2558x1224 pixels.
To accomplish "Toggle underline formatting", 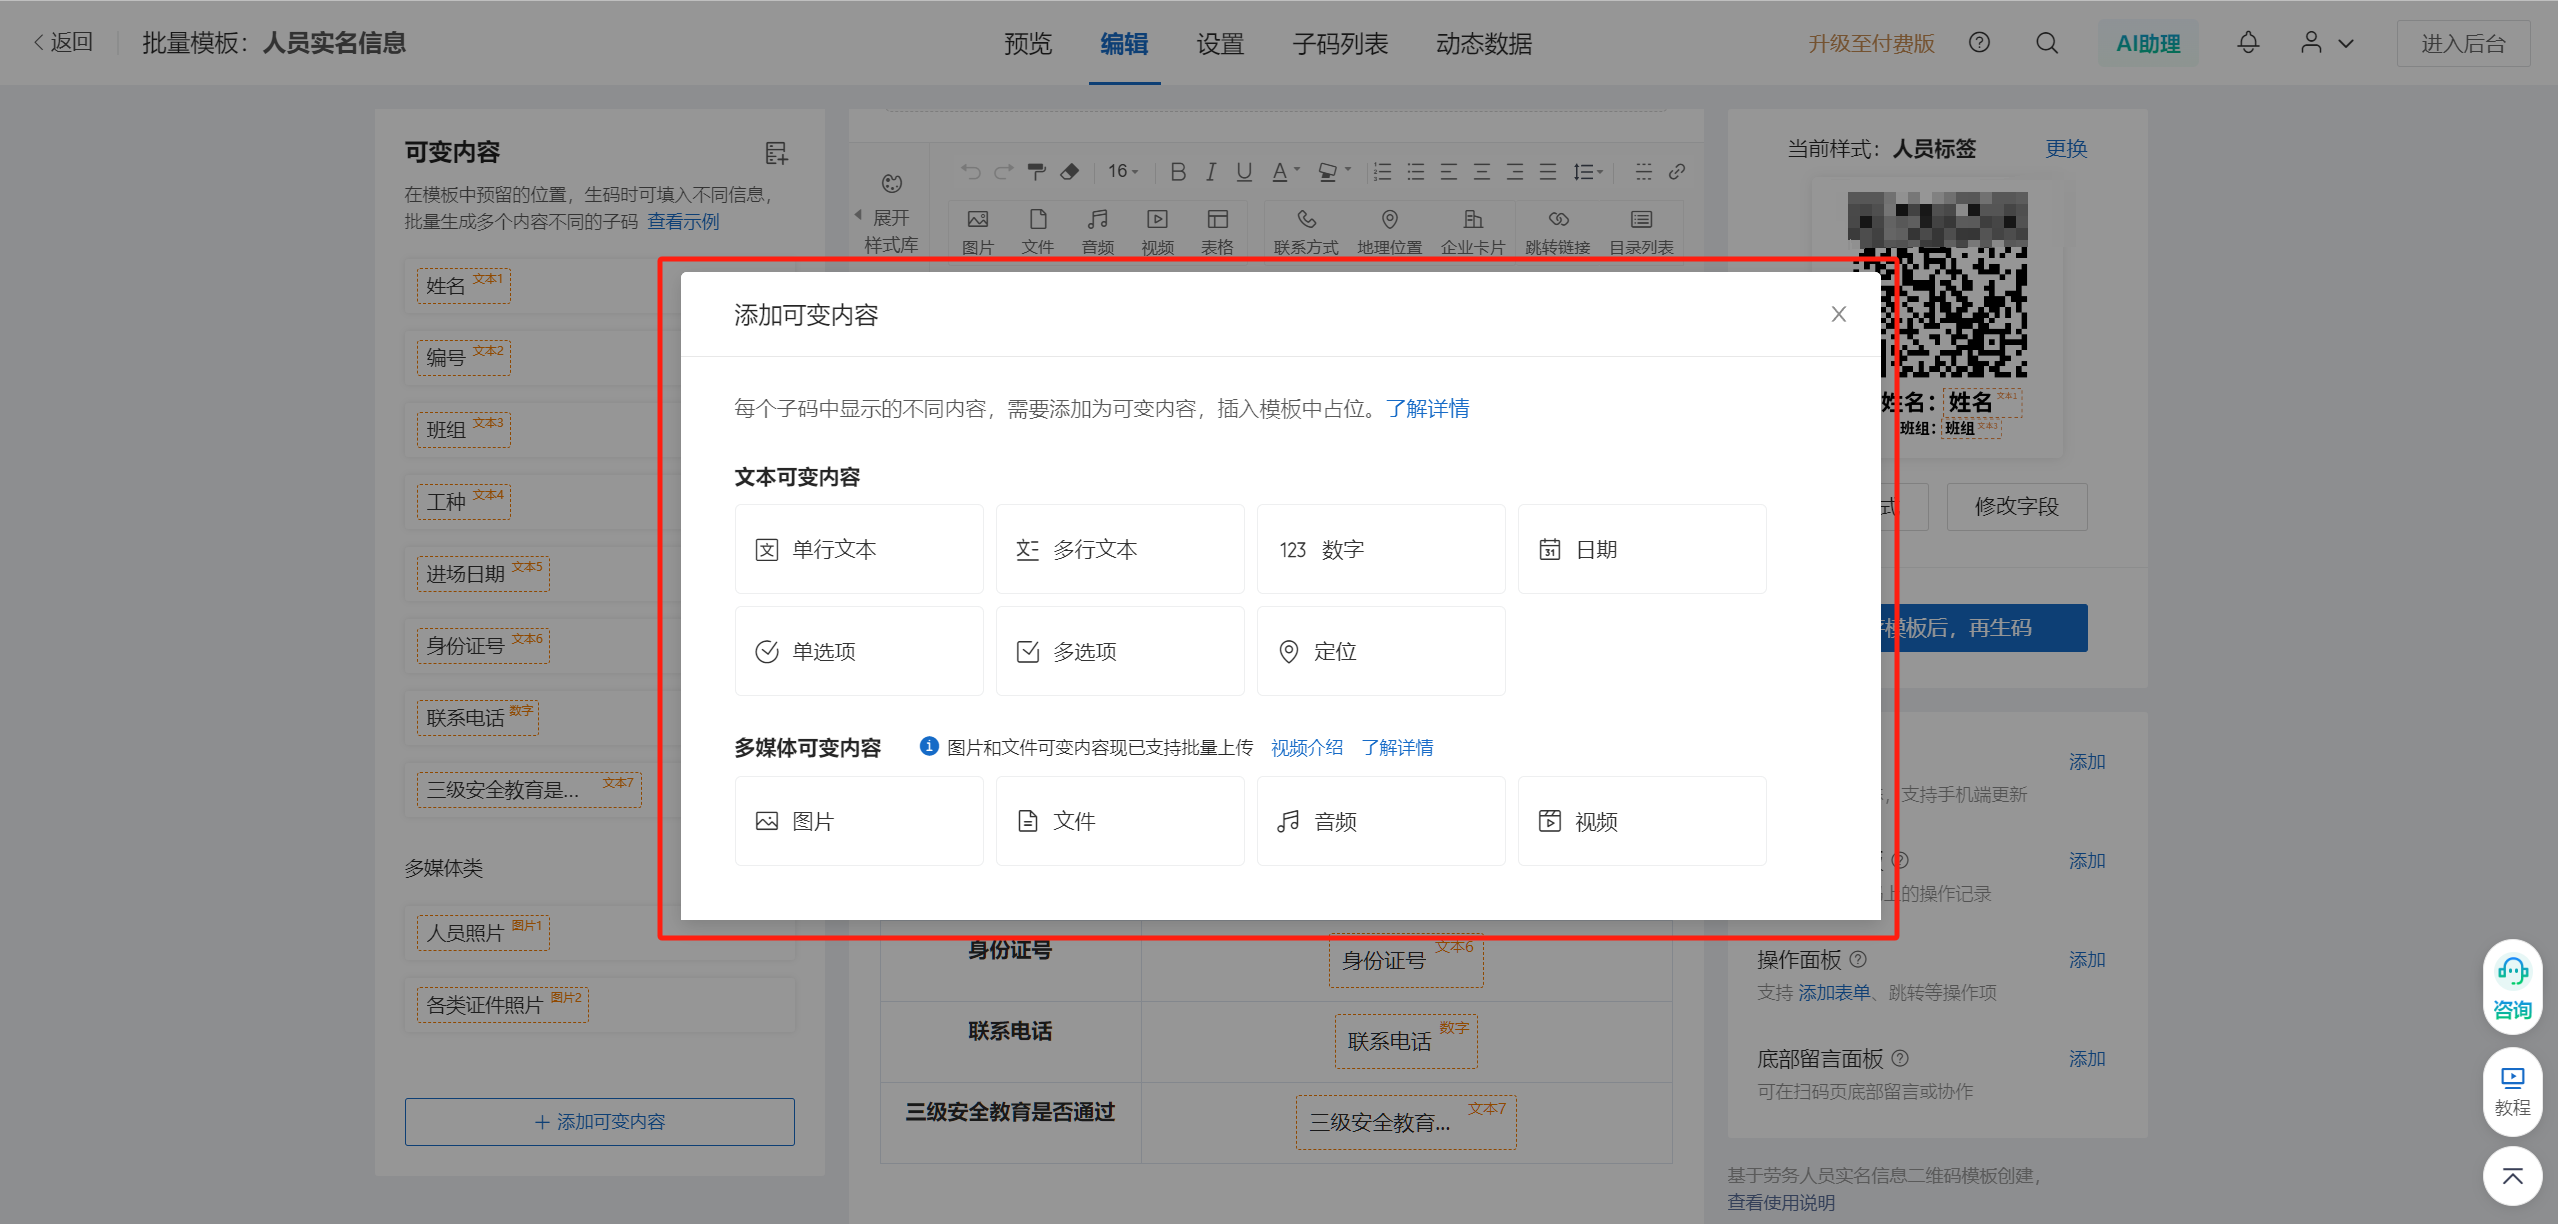I will click(1244, 172).
